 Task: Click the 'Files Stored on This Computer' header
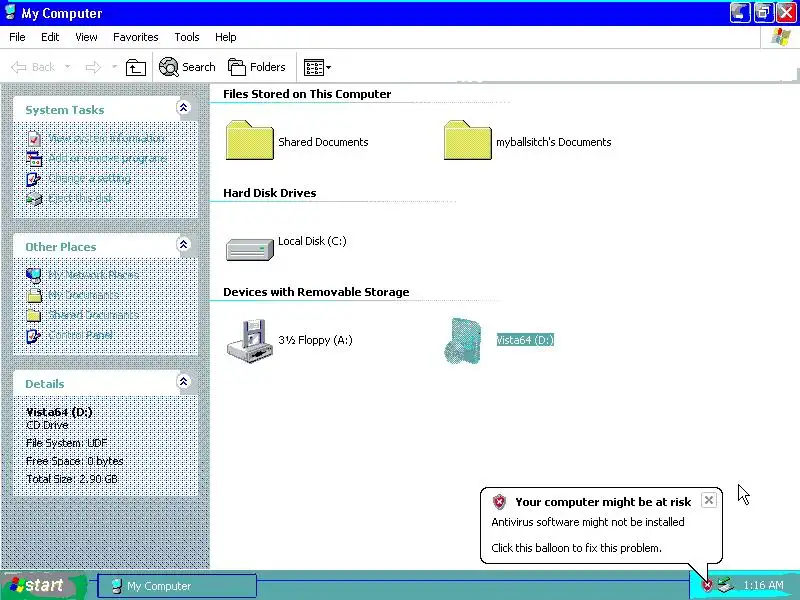(x=307, y=94)
